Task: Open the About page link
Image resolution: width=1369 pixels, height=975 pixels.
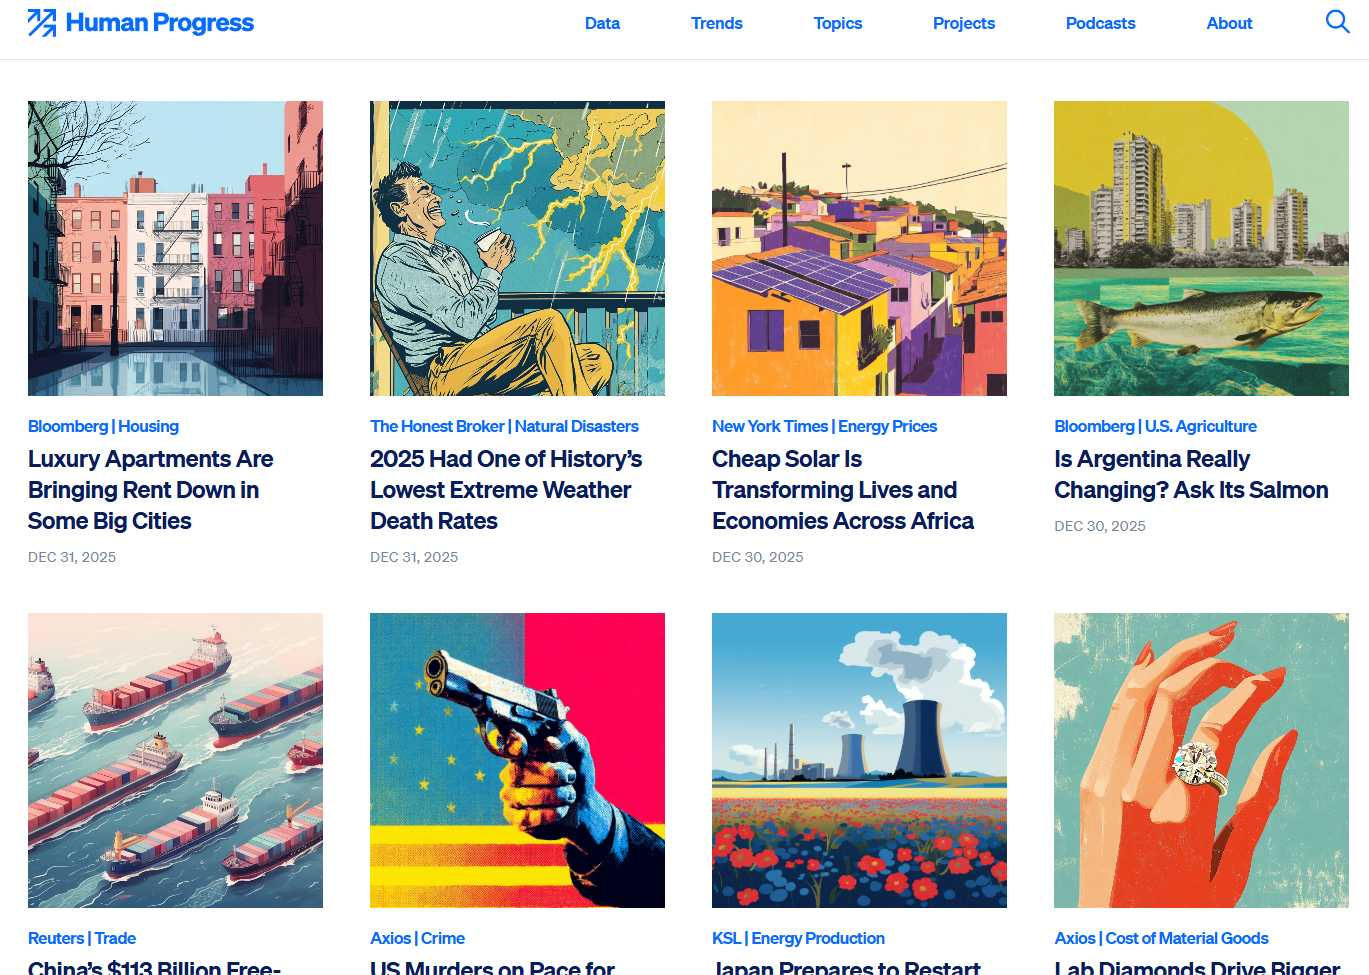Action: [1229, 23]
